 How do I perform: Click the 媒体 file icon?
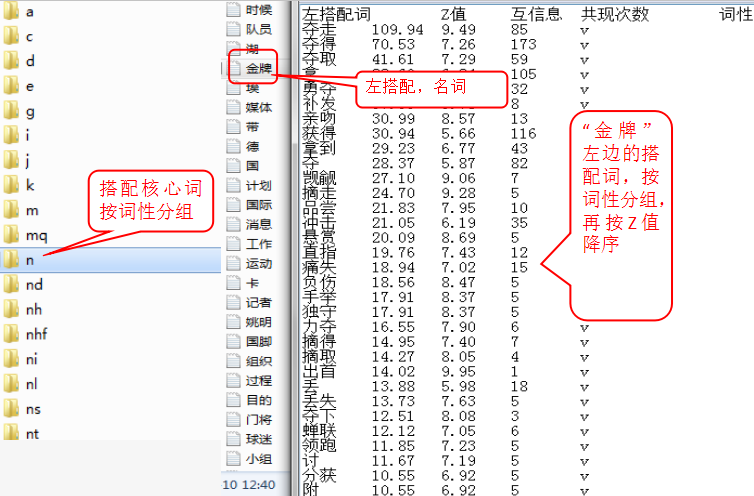point(234,107)
